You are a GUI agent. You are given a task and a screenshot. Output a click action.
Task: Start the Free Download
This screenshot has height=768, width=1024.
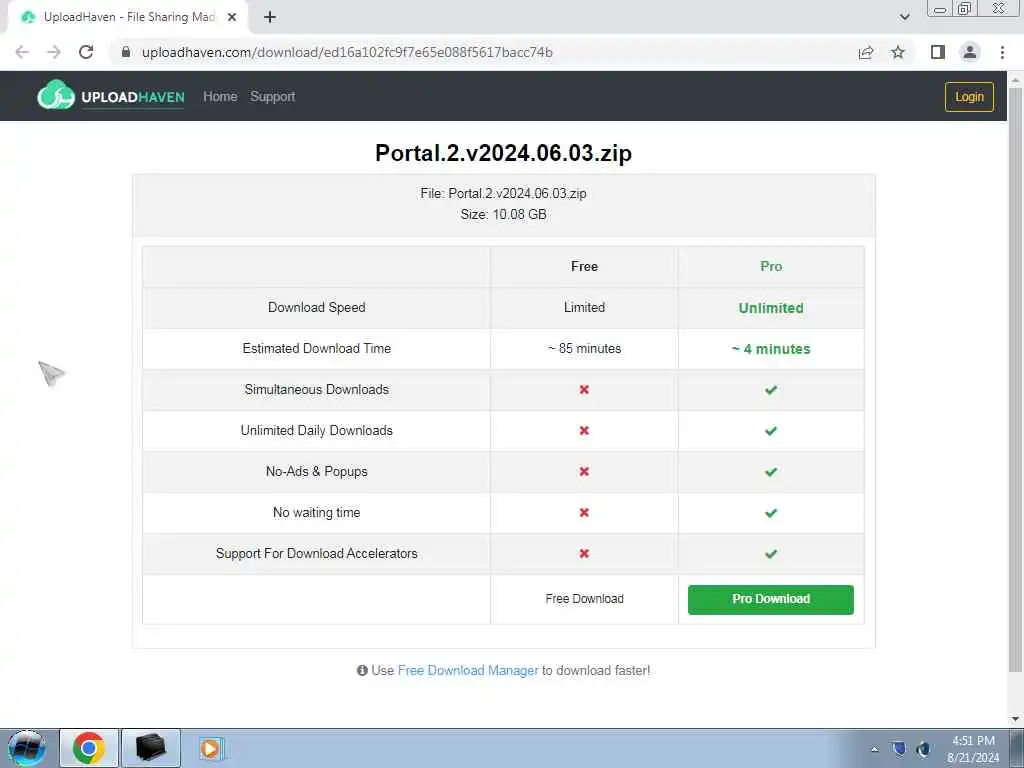584,599
